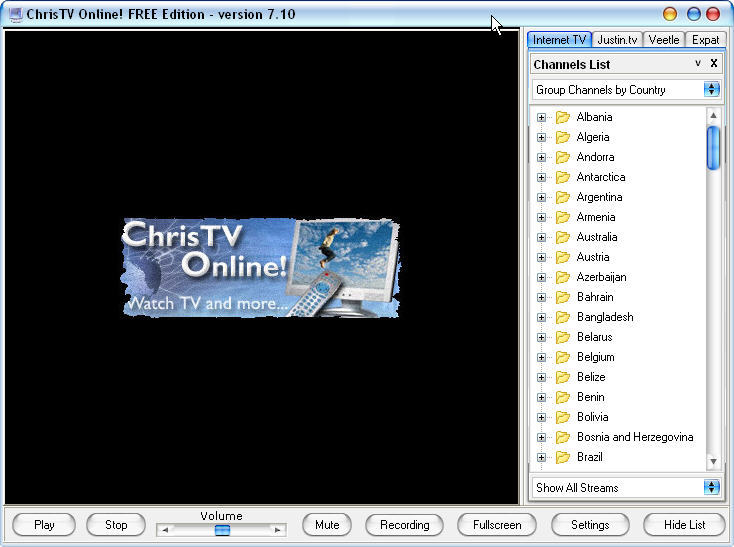Expand the Brazil tree node
The width and height of the screenshot is (734, 547).
pos(542,458)
